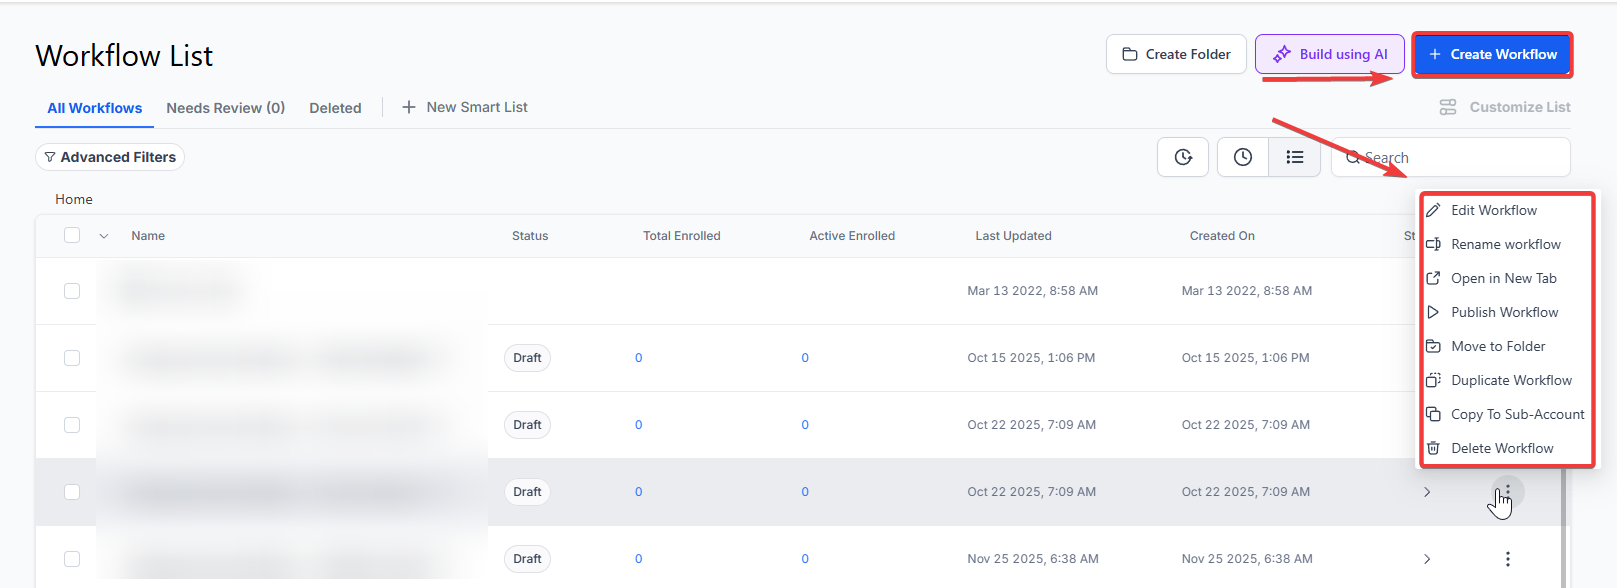This screenshot has width=1617, height=588.
Task: Switch to the Needs Review (0) tab
Action: click(225, 108)
